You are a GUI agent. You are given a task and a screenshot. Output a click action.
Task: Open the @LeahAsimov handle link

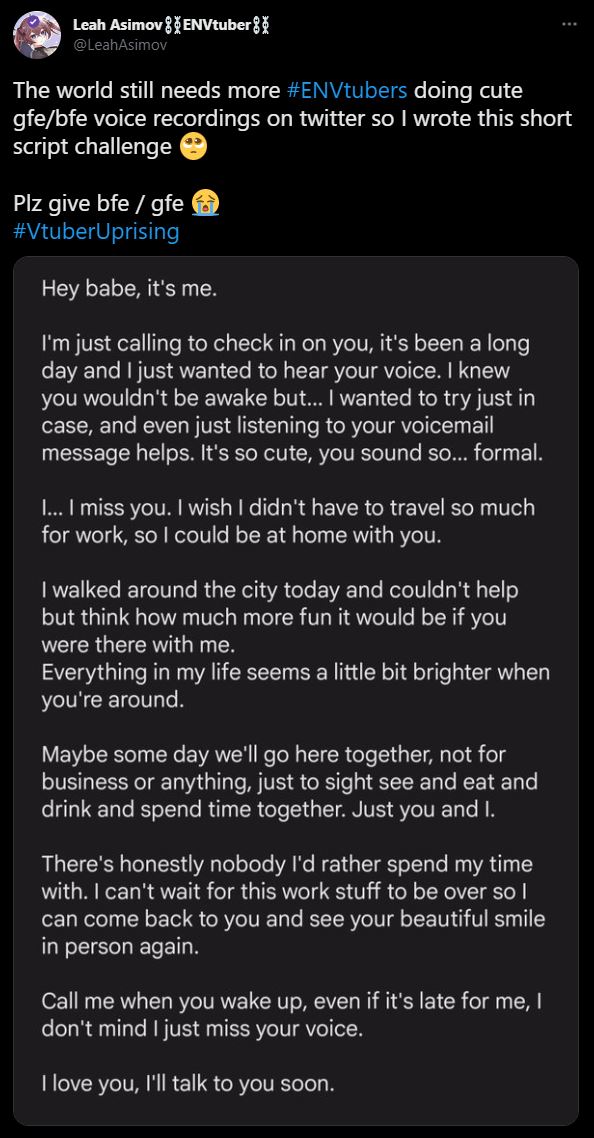pyautogui.click(x=120, y=45)
